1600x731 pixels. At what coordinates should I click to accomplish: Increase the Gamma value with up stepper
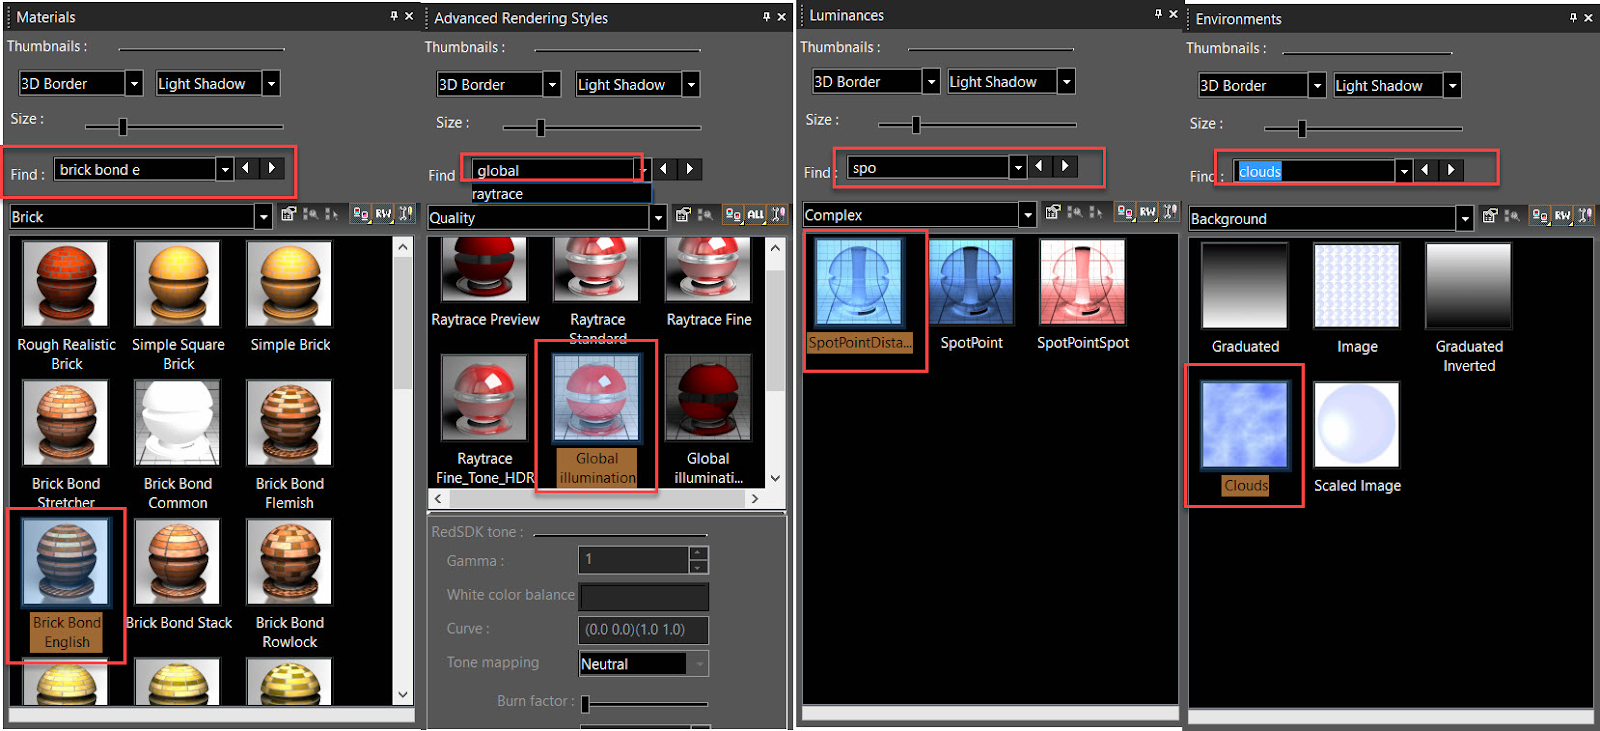[699, 553]
